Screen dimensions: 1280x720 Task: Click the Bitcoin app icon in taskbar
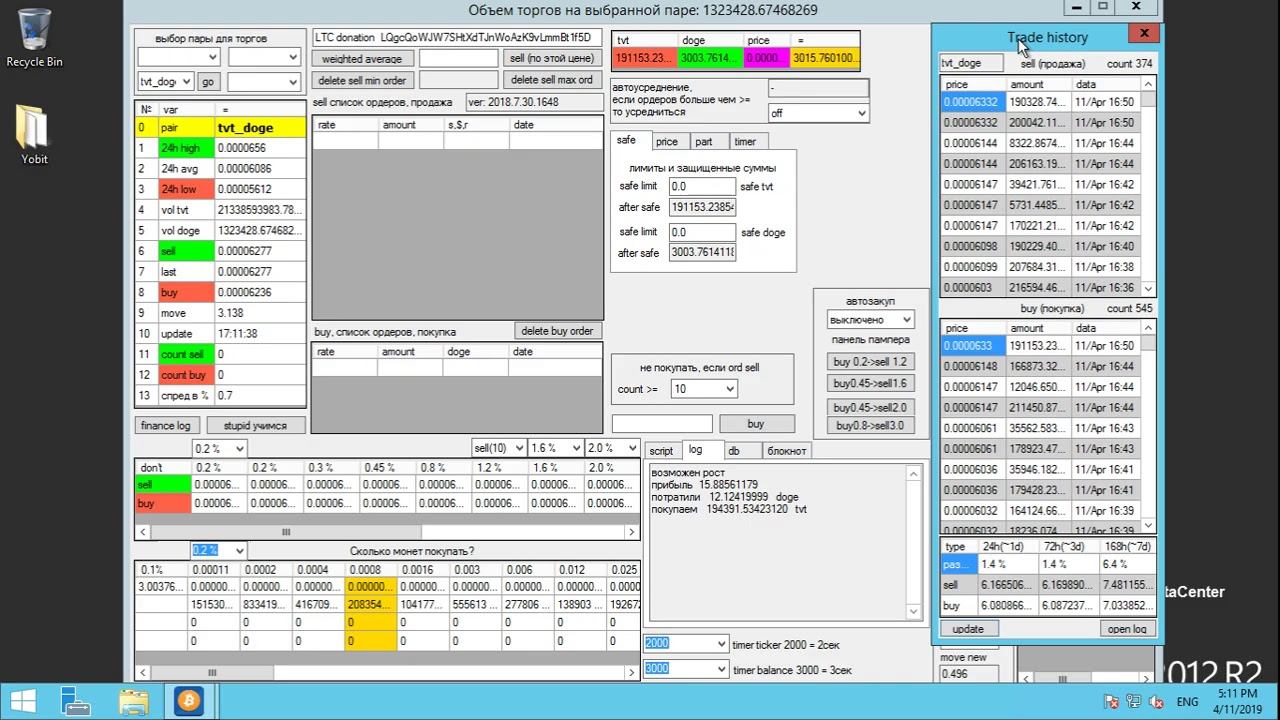[x=188, y=701]
